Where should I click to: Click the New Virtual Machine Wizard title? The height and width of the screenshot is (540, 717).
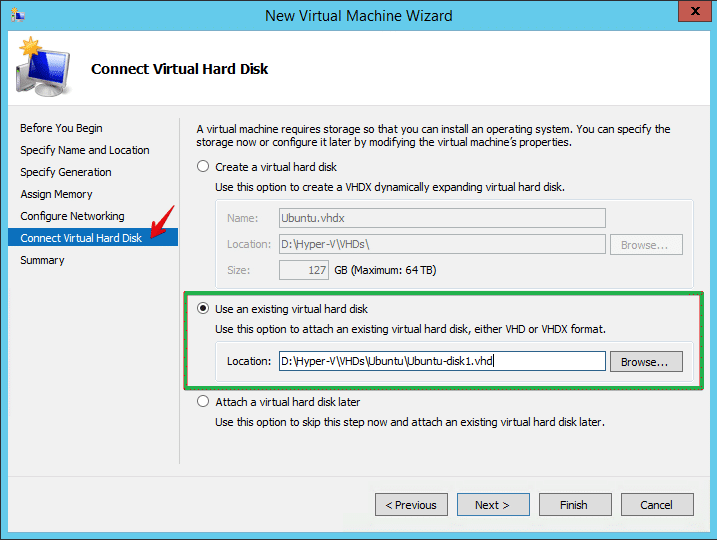point(358,16)
